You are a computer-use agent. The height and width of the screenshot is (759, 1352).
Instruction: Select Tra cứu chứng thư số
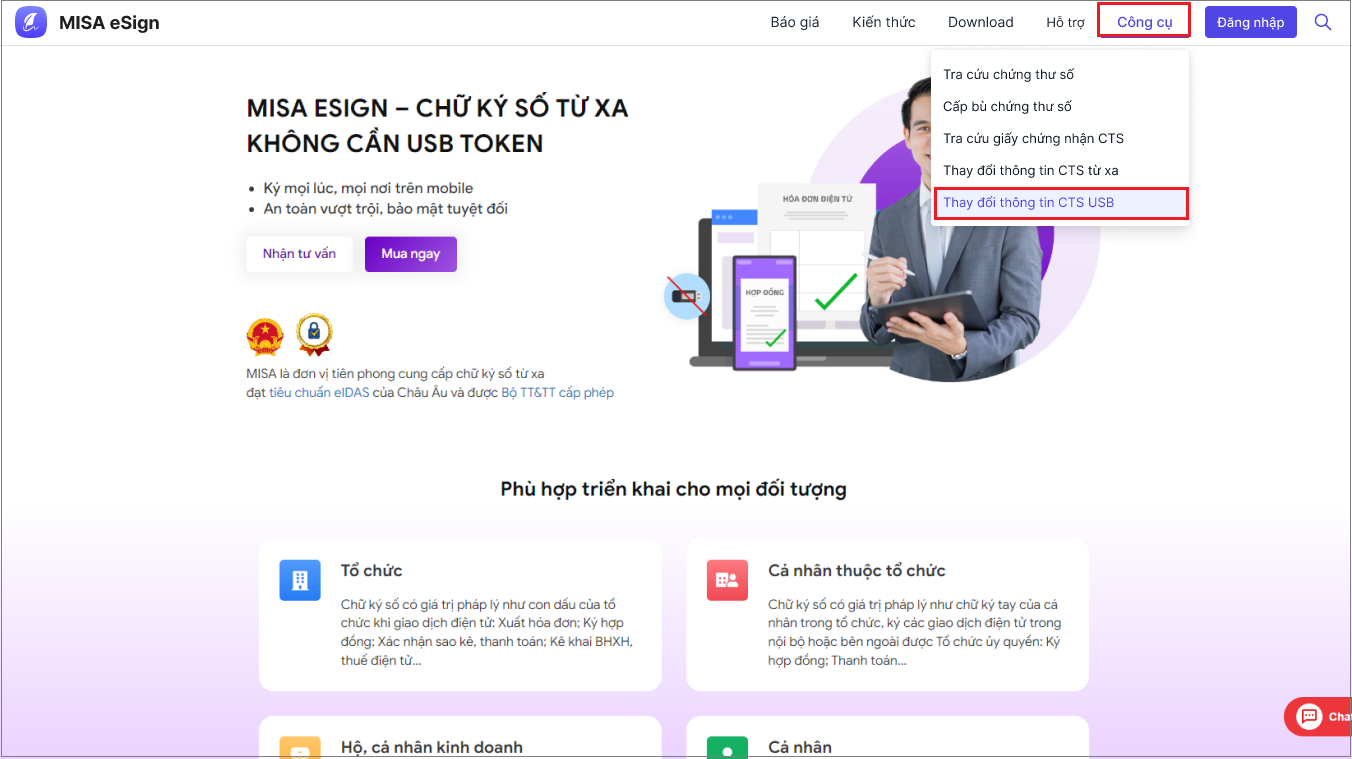(x=1008, y=74)
